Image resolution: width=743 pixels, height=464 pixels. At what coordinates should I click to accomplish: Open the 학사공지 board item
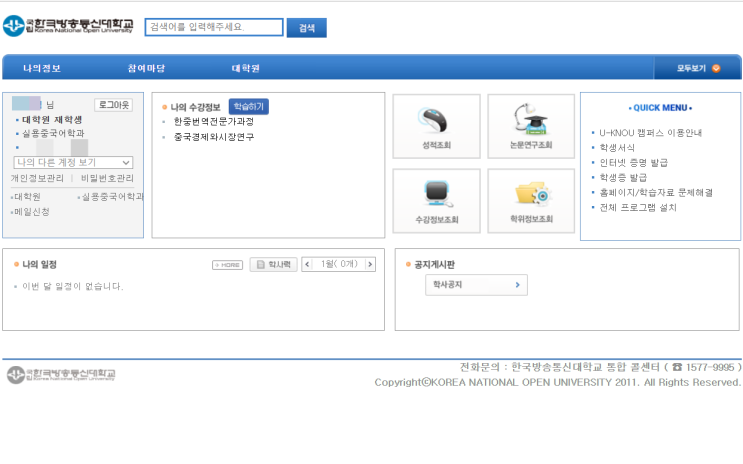tap(476, 285)
